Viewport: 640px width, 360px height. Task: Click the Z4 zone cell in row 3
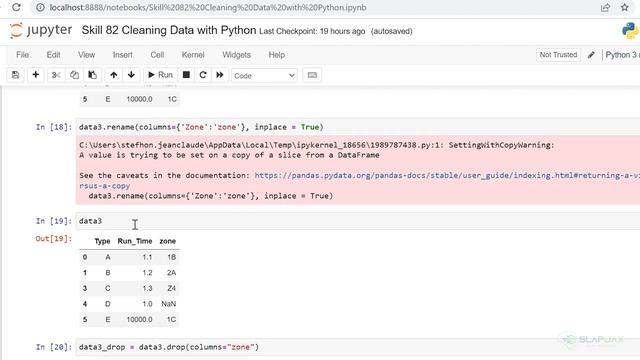[171, 288]
